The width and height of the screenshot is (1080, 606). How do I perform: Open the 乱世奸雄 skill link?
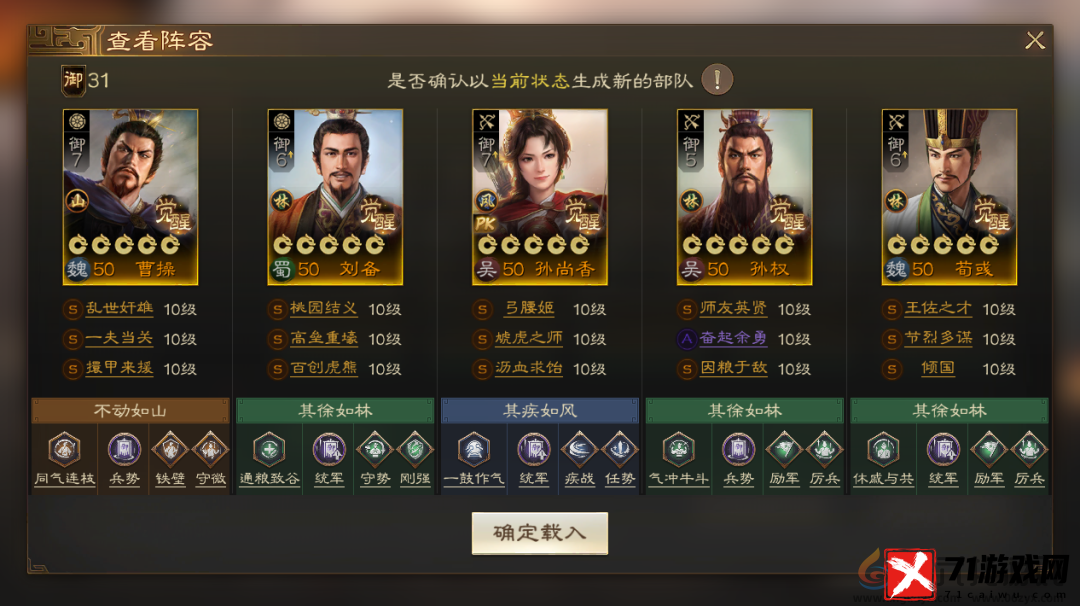119,309
